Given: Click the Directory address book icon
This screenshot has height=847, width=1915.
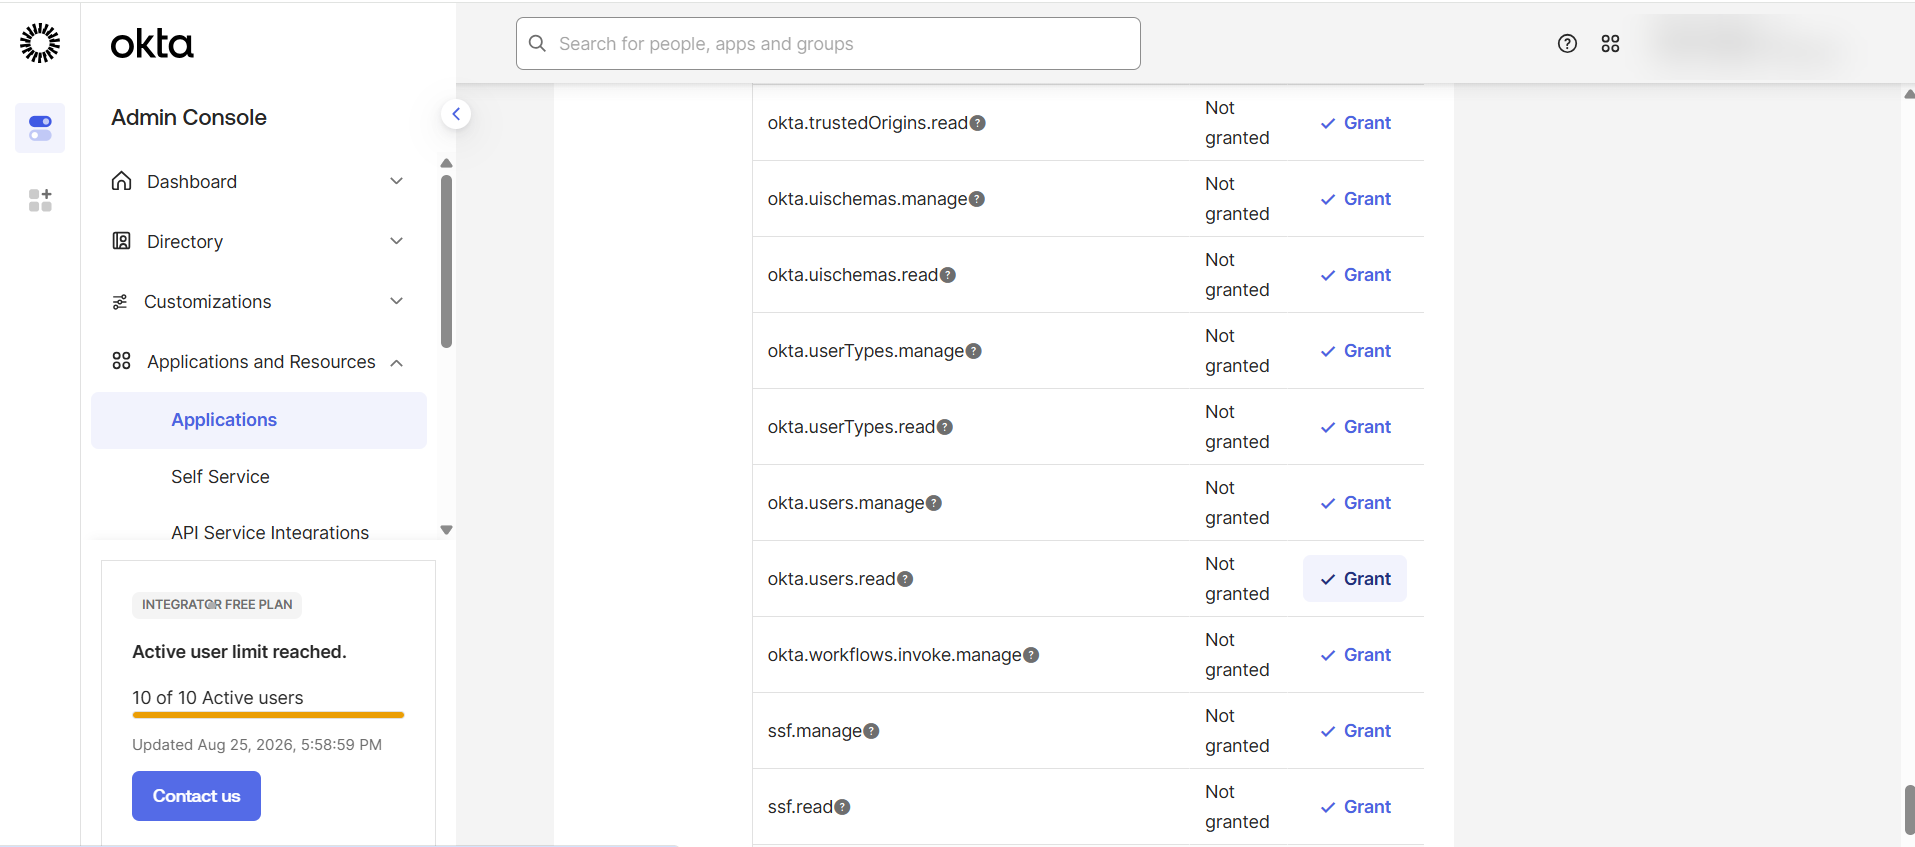Looking at the screenshot, I should 122,241.
